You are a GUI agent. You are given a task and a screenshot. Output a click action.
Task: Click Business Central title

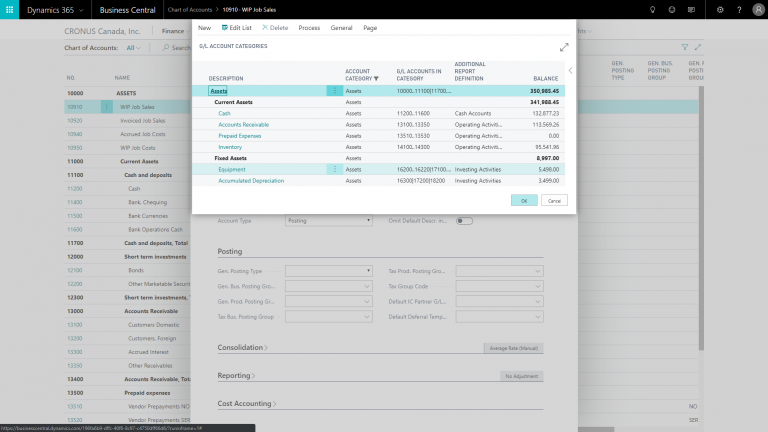tap(127, 10)
